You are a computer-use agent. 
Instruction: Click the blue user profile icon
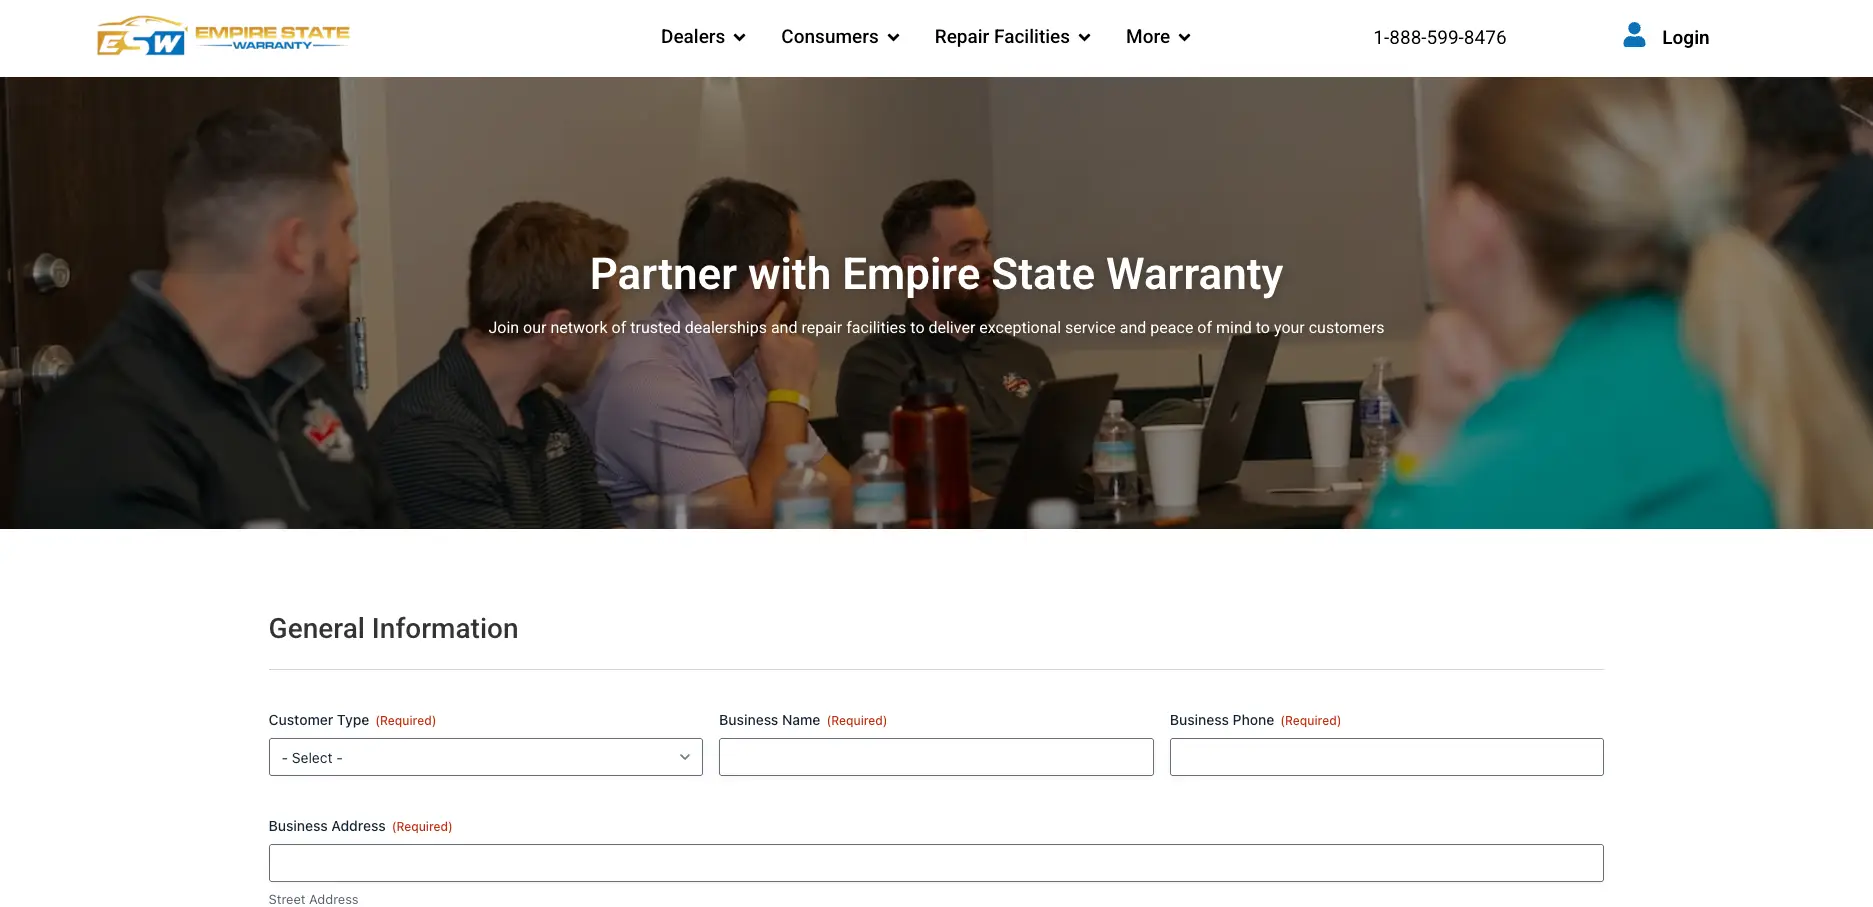coord(1634,36)
